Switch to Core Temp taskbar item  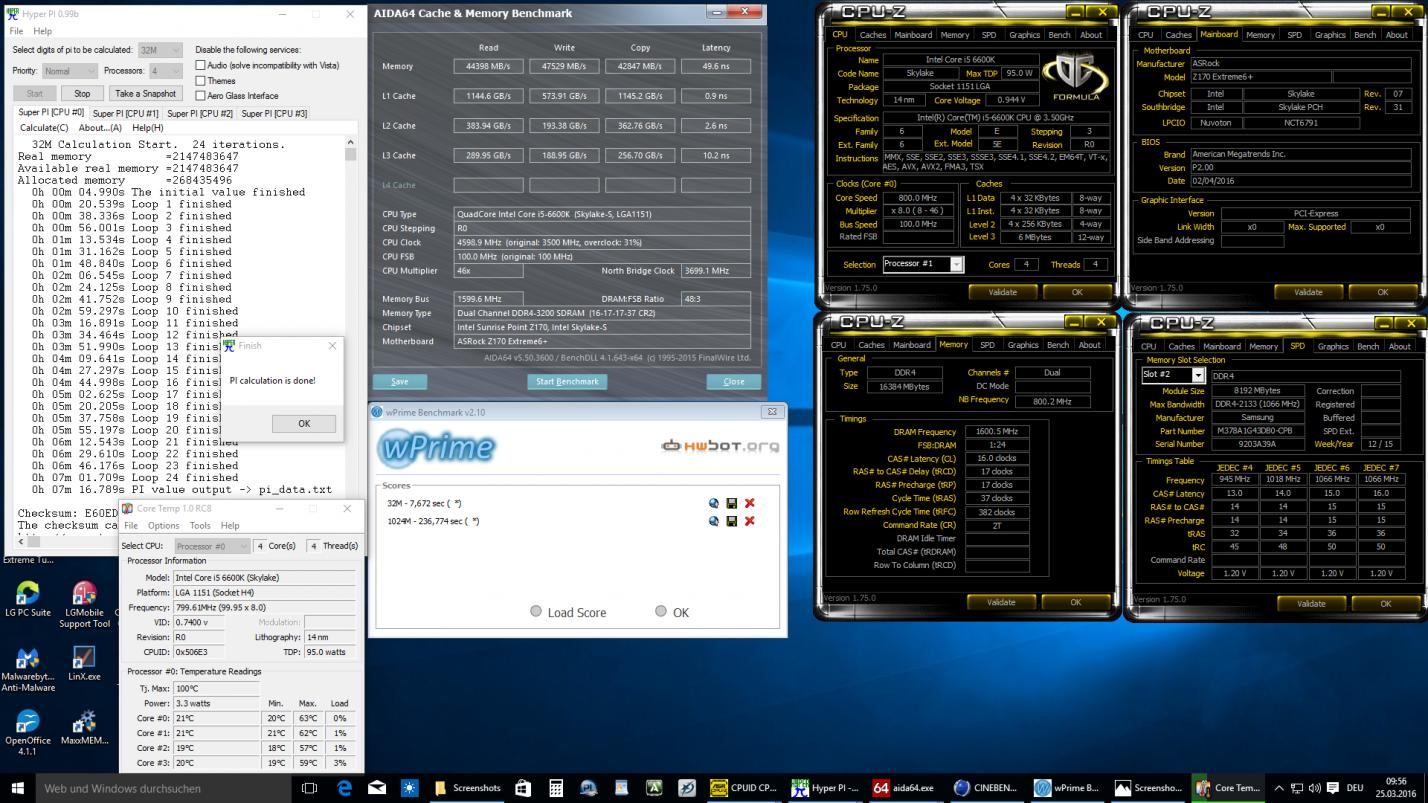point(1229,788)
